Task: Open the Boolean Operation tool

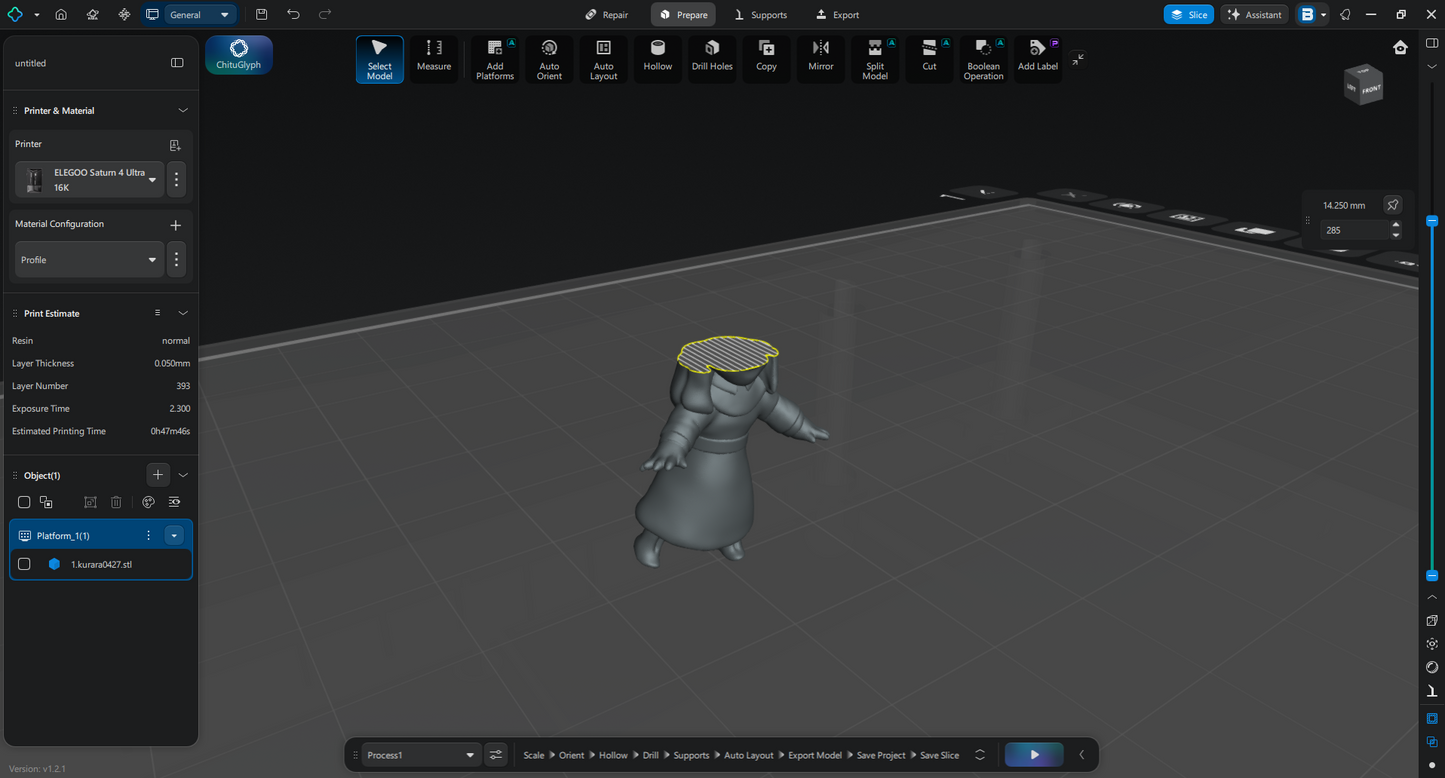Action: click(x=984, y=60)
